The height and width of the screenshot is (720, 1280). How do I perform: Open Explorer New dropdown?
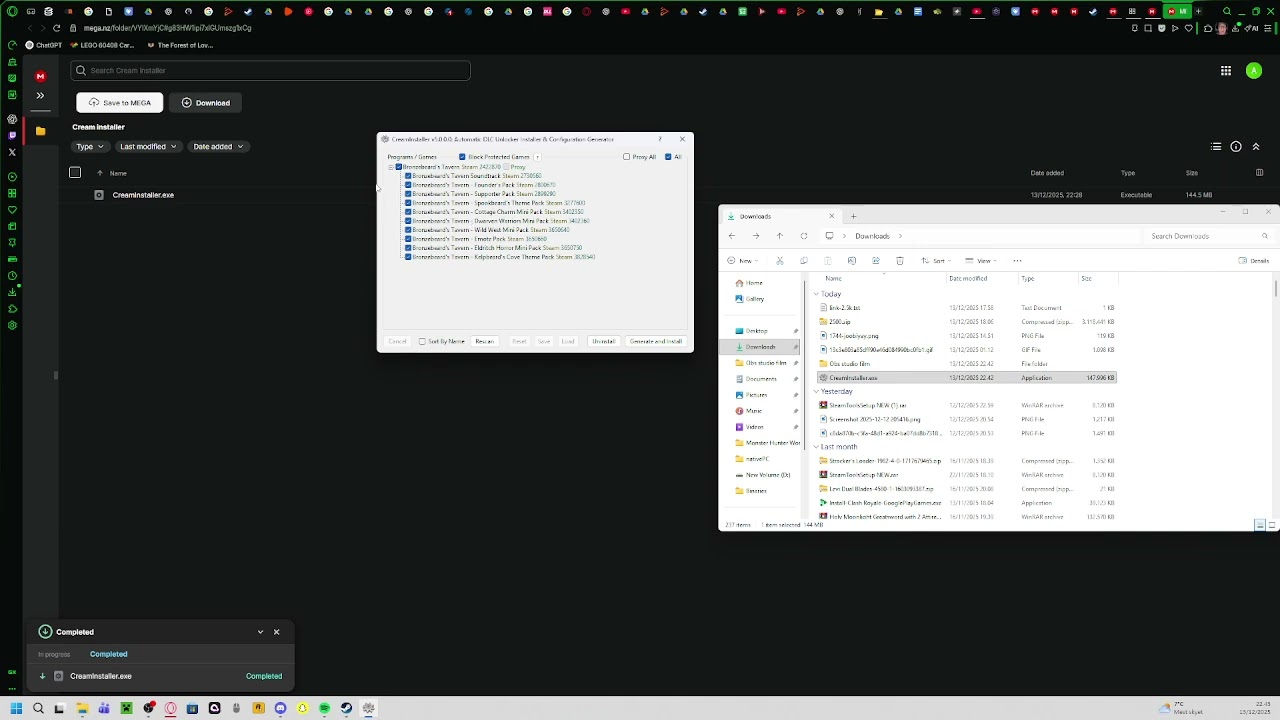[745, 261]
